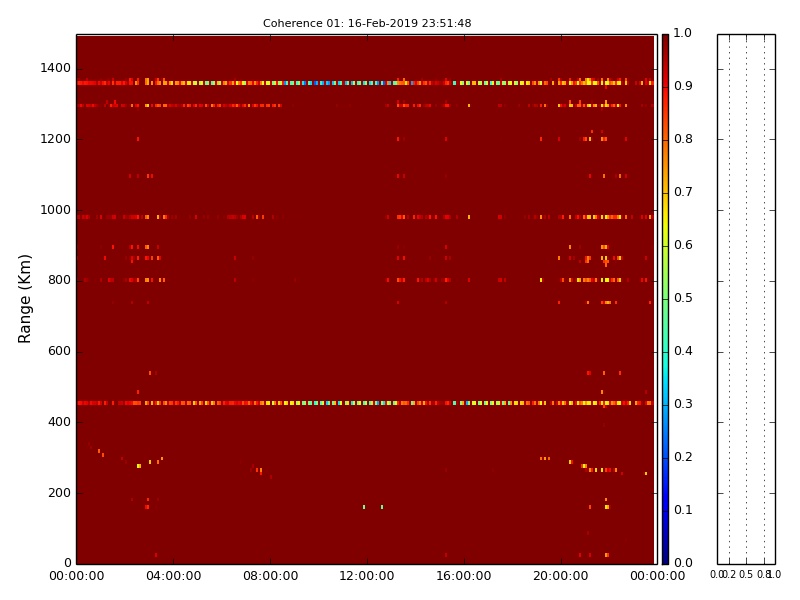Screen dimensions: 800x600
Task: Click the colorbar 0.5 label
Action: 683,298
